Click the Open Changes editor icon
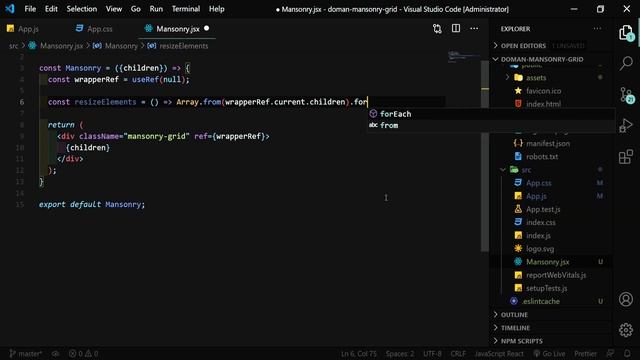The height and width of the screenshot is (360, 640). 437,29
